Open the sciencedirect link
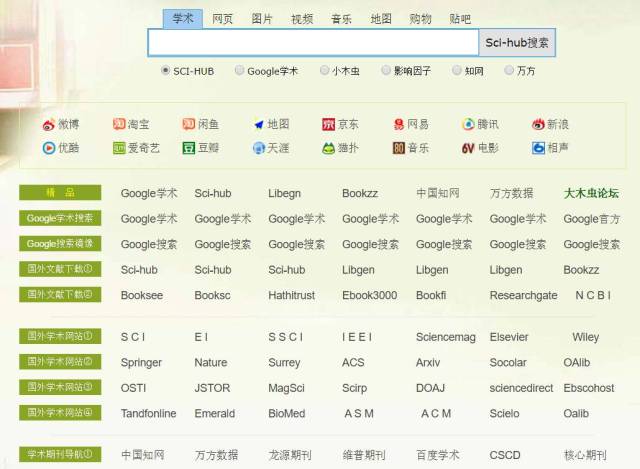This screenshot has width=640, height=469. [x=521, y=388]
